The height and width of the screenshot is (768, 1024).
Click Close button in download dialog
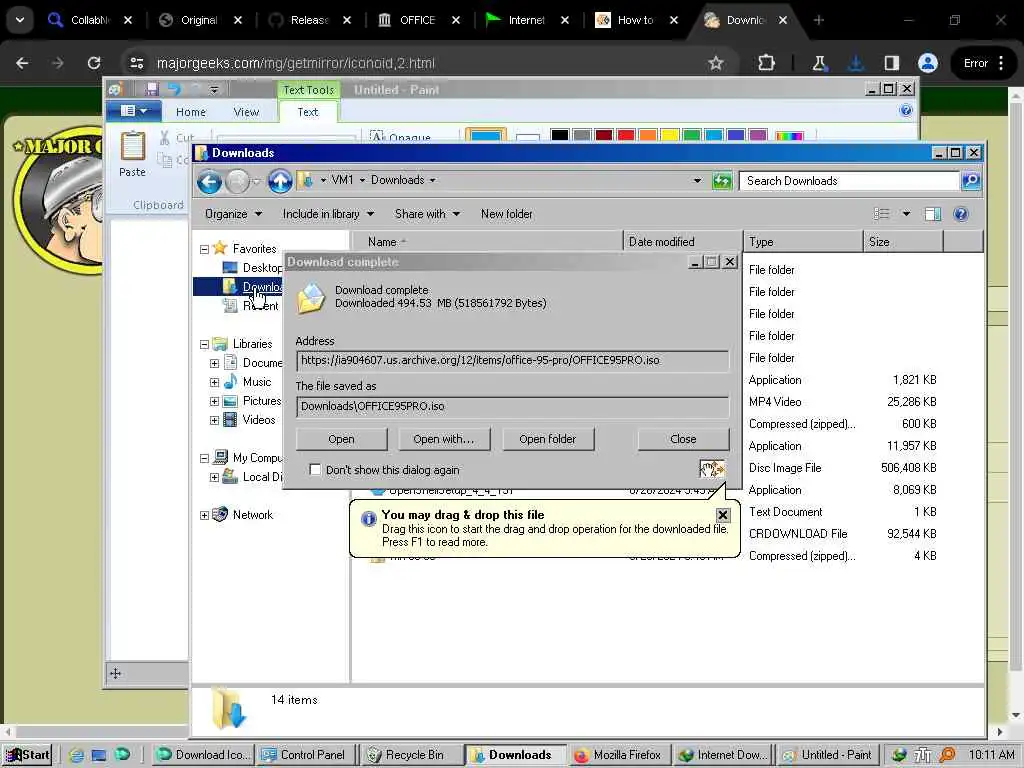point(683,439)
